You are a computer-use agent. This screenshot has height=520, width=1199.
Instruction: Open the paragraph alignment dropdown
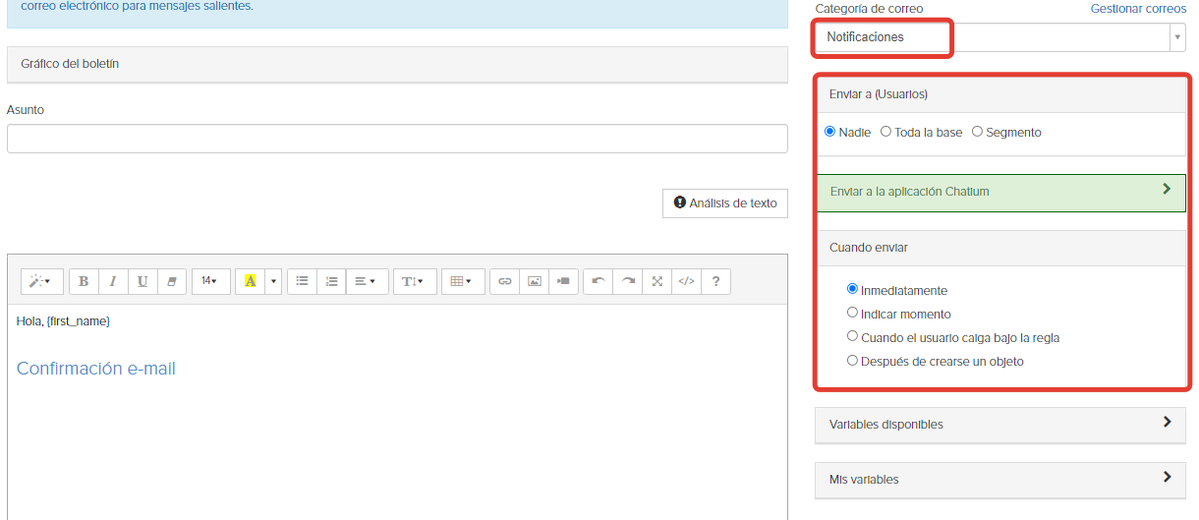pyautogui.click(x=367, y=281)
